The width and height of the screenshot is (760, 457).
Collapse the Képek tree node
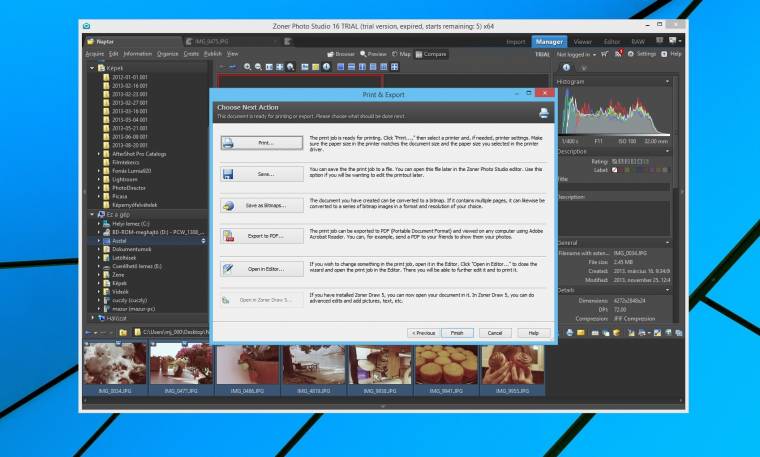[92, 68]
